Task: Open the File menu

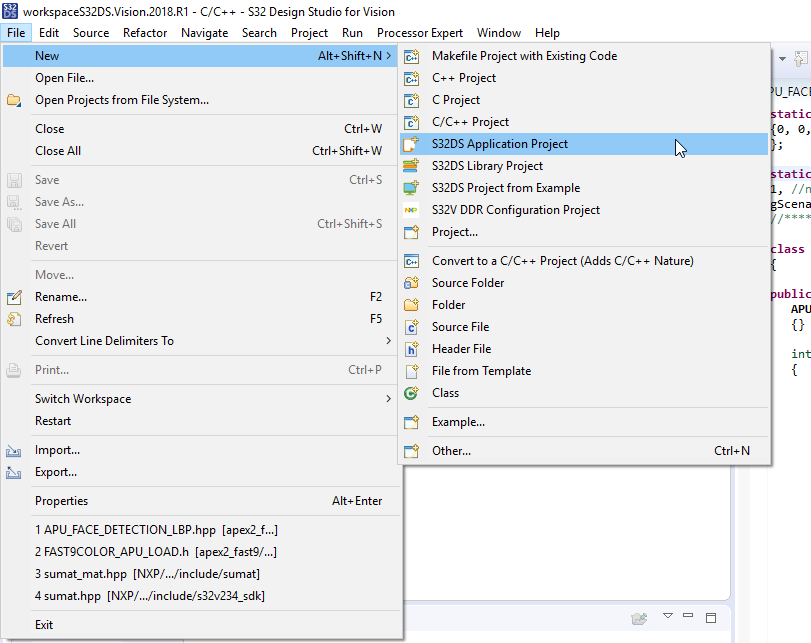Action: click(16, 33)
